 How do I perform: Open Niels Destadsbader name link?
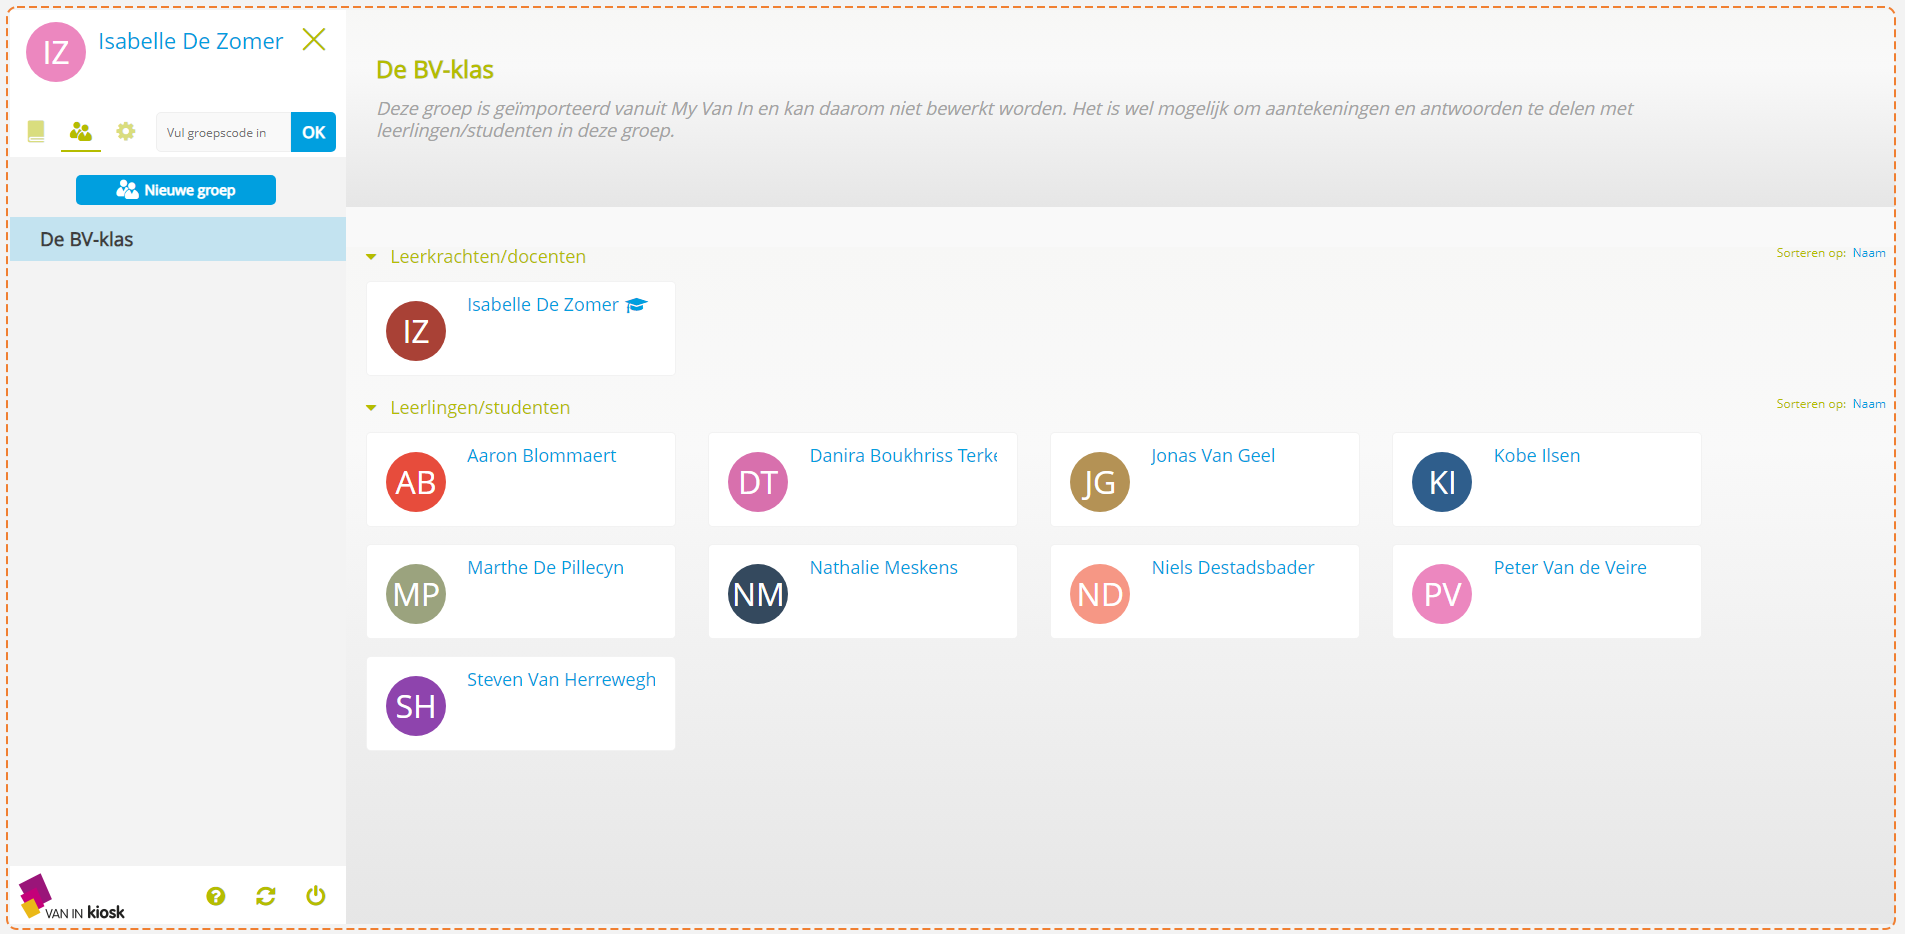point(1233,568)
